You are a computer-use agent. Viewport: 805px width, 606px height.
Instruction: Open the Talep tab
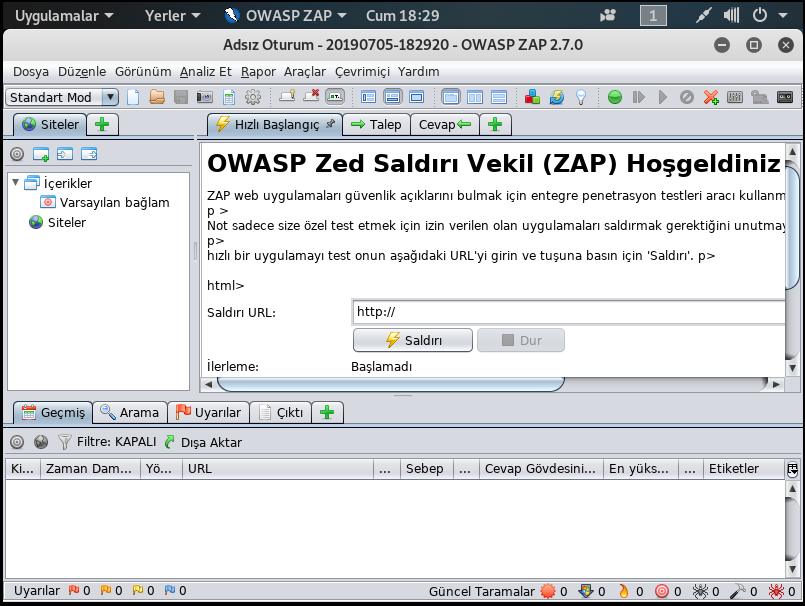(x=376, y=125)
